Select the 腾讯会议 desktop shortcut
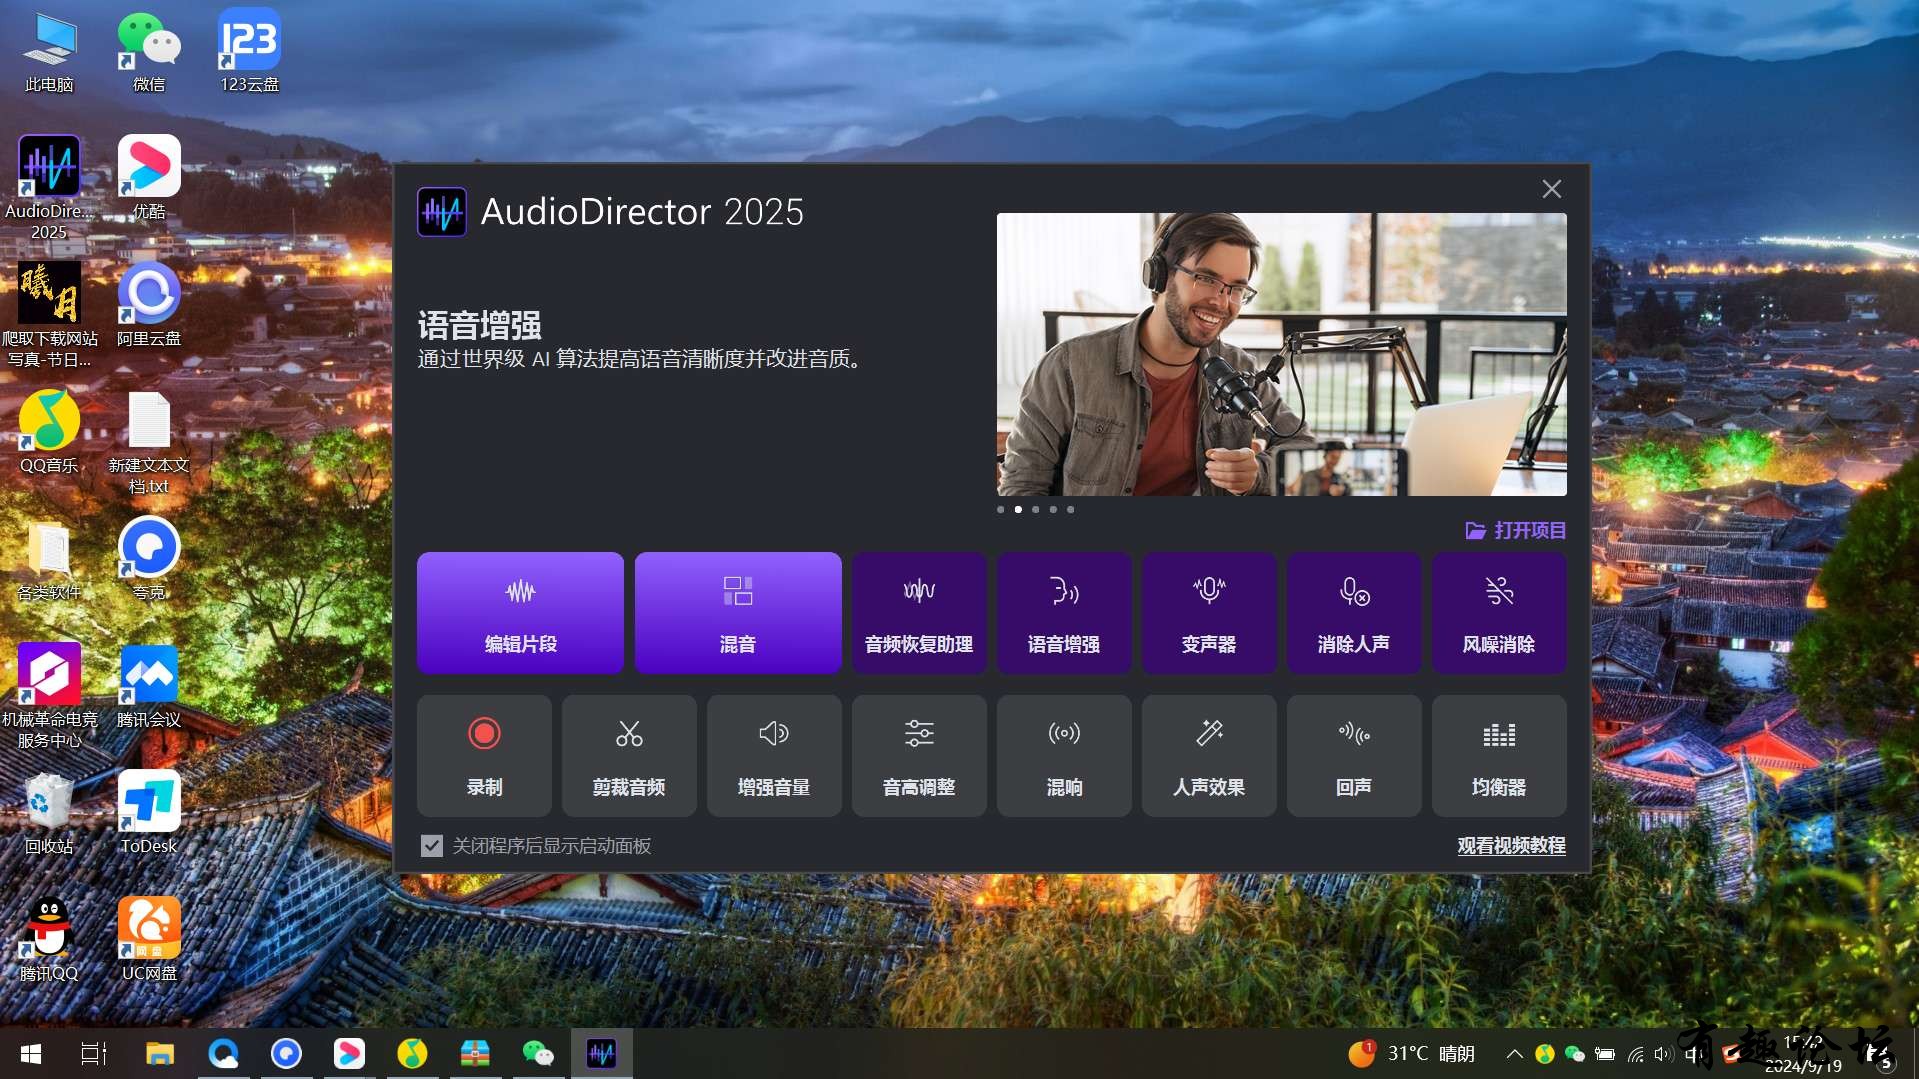The width and height of the screenshot is (1919, 1079). [x=149, y=686]
